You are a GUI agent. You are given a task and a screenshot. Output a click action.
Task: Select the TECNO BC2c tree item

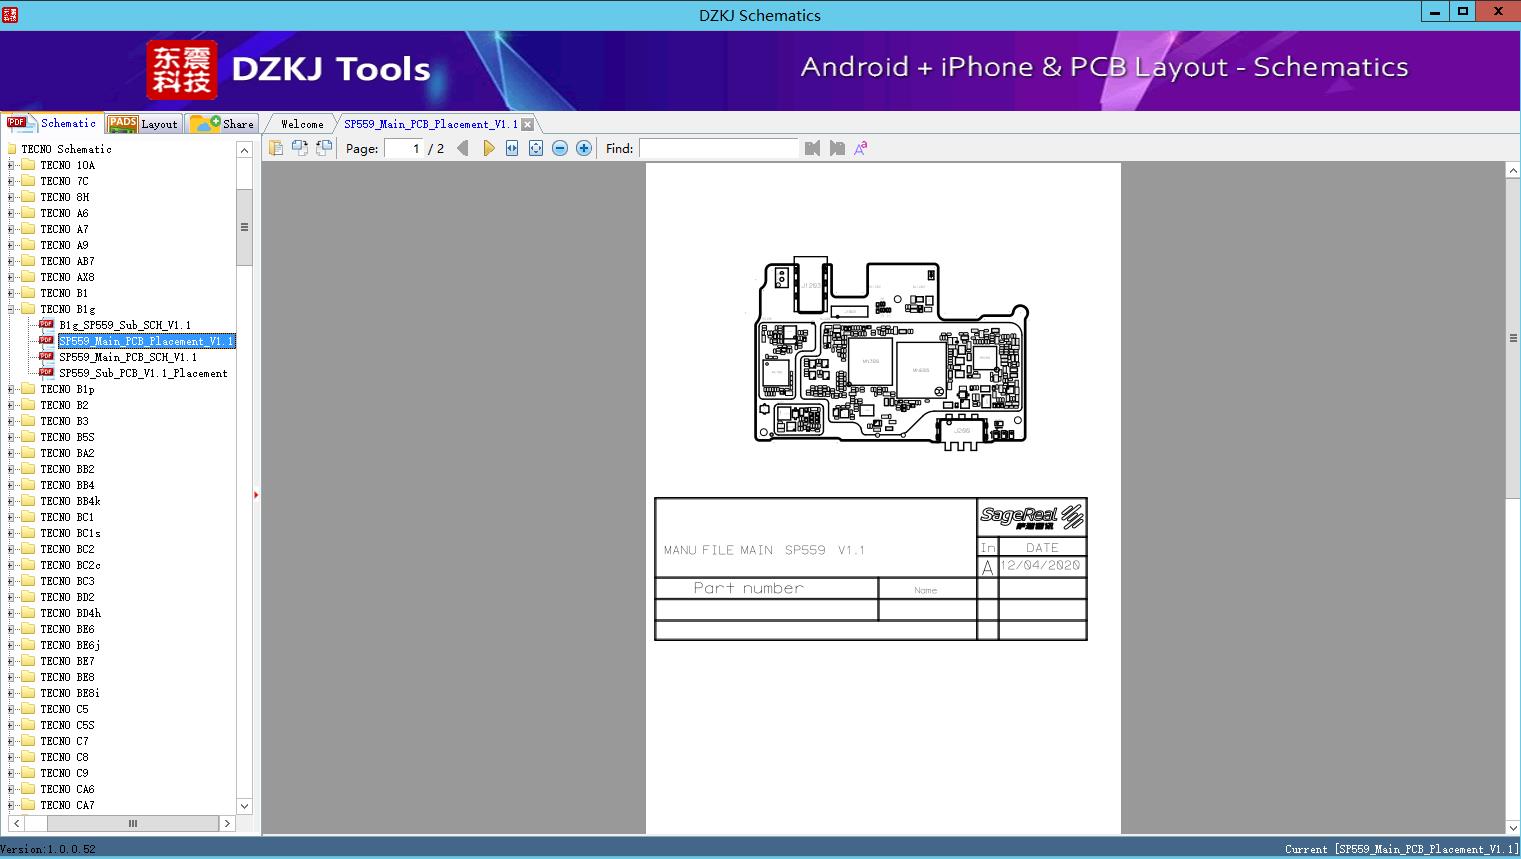(70, 565)
